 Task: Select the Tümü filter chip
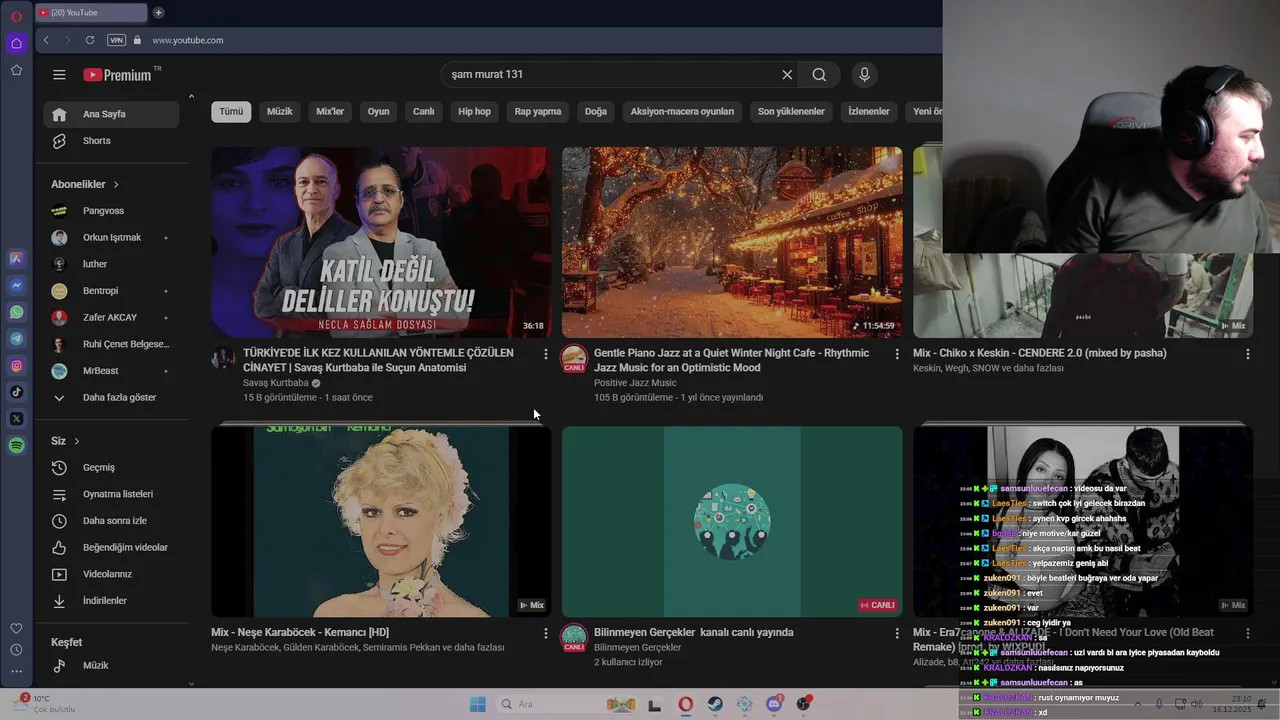(231, 111)
